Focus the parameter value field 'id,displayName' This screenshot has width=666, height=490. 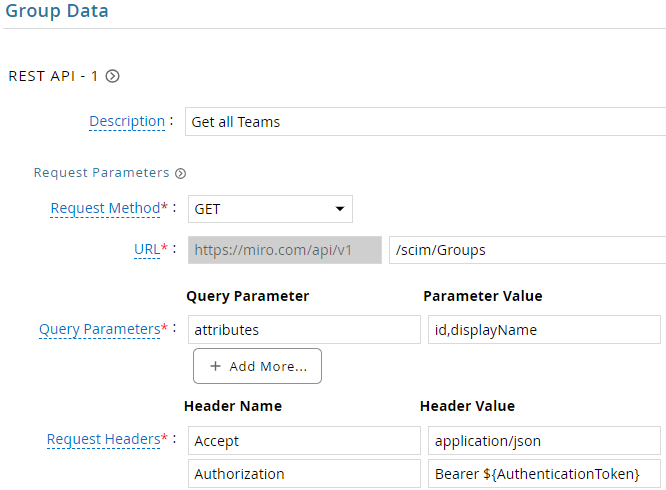pos(544,329)
